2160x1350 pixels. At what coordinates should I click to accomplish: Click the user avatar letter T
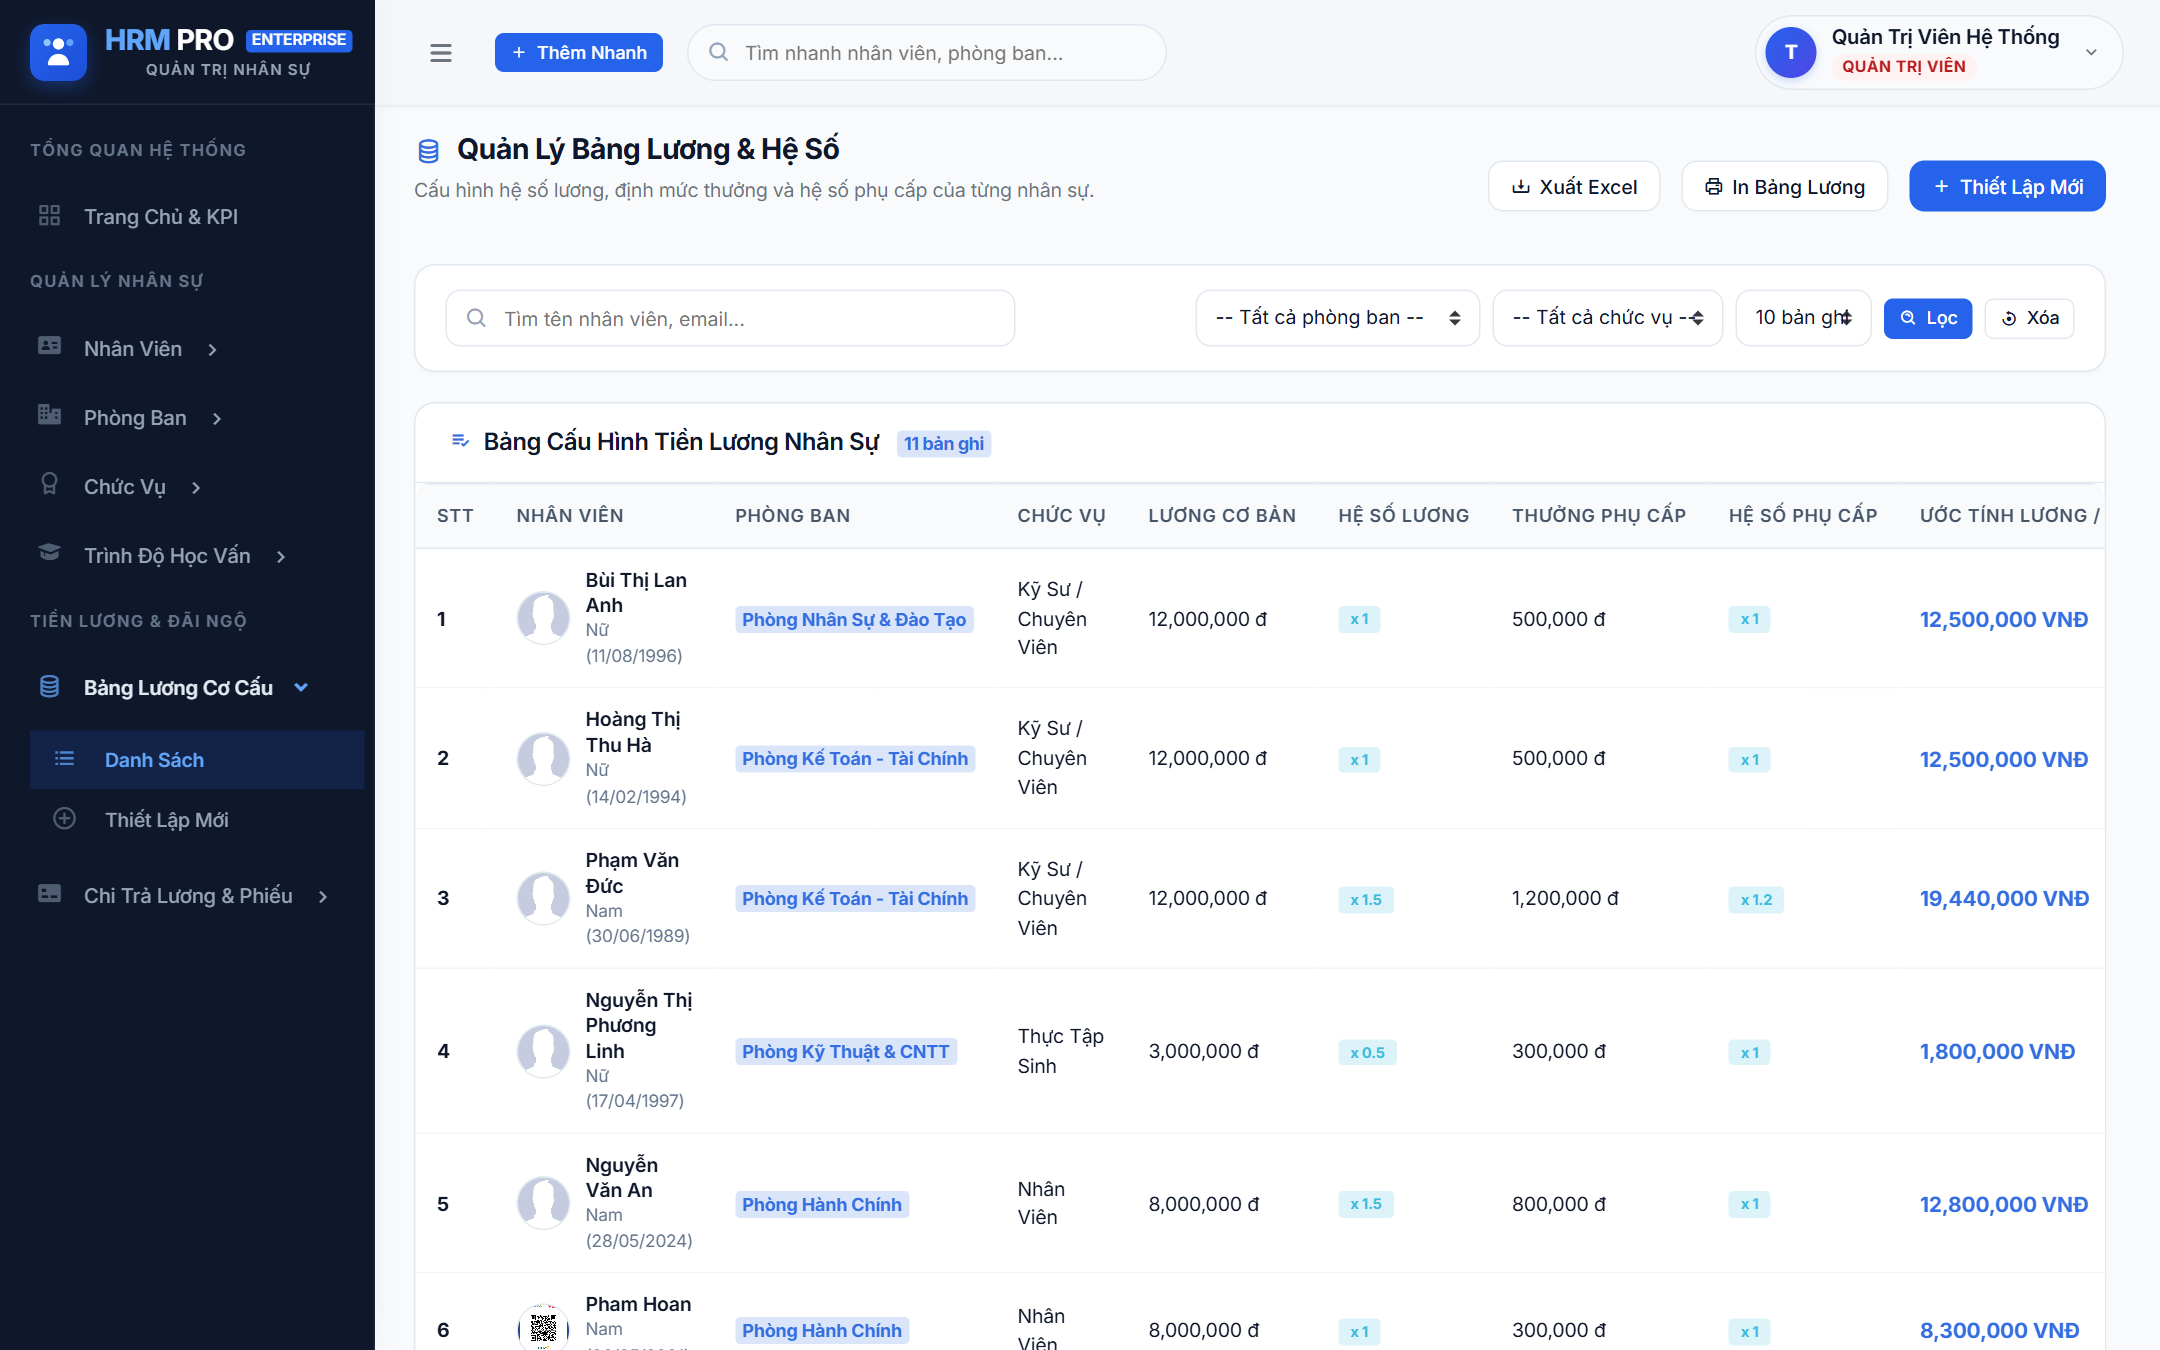coord(1791,52)
